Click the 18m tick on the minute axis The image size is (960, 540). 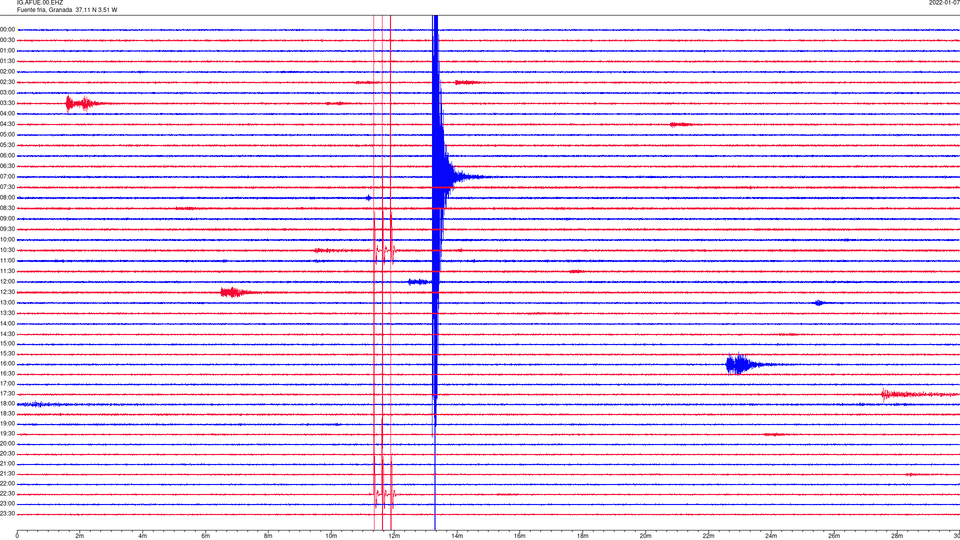[x=582, y=536]
